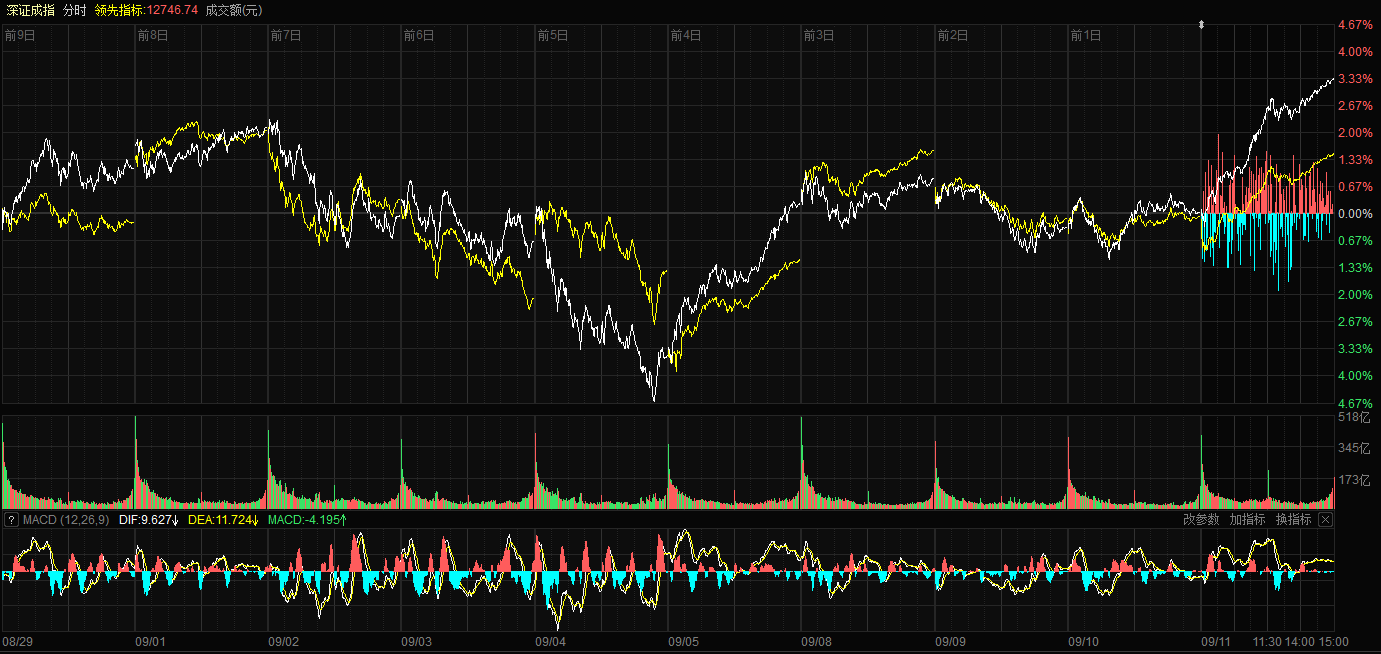Select the 前3日 day label
The image size is (1381, 654).
(819, 35)
